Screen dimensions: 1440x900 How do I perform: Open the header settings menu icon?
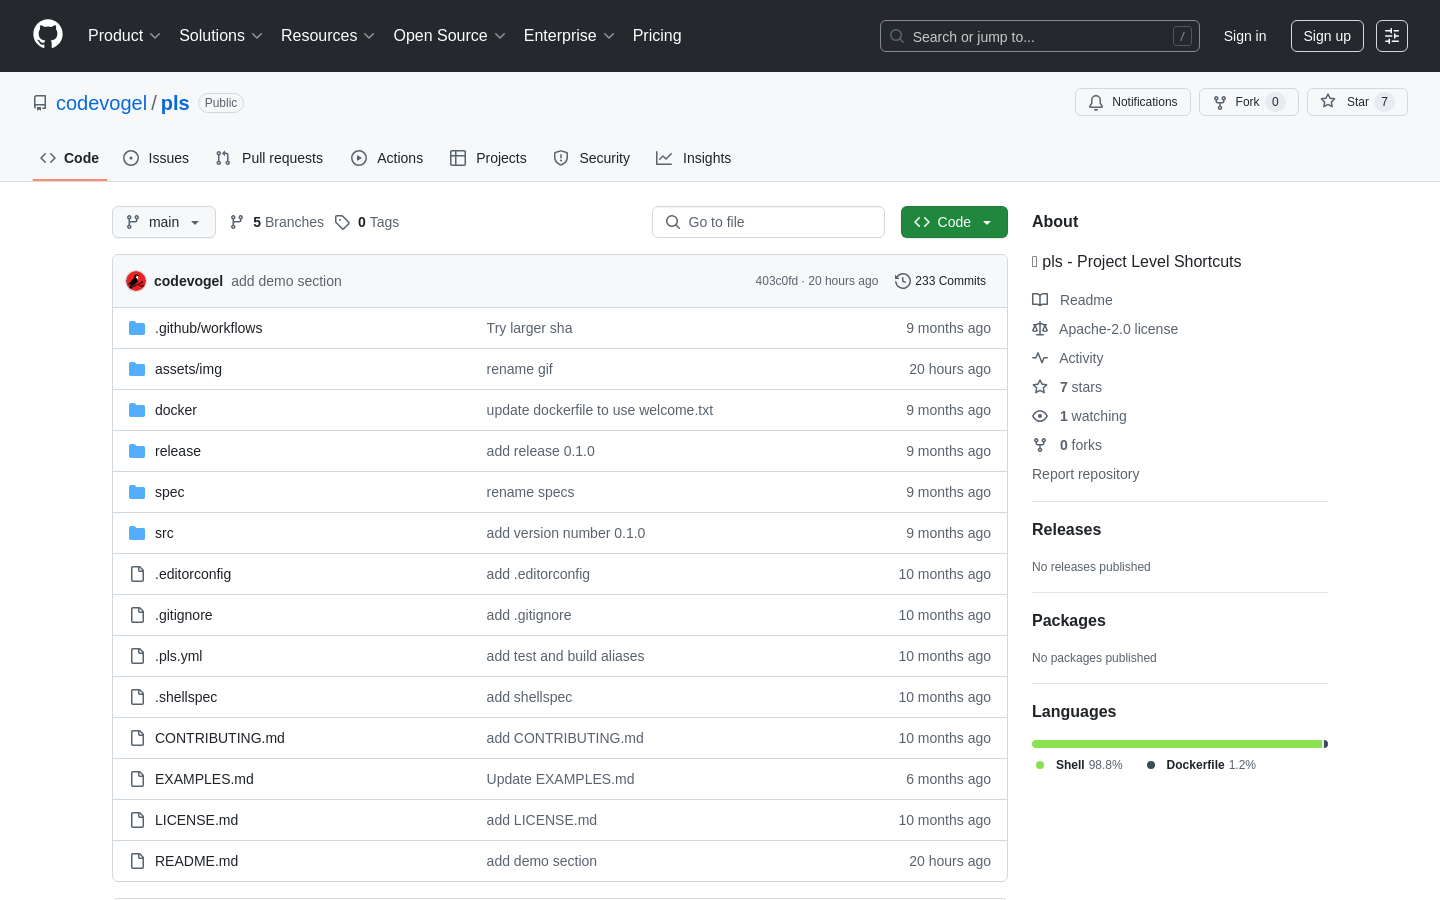pos(1392,36)
